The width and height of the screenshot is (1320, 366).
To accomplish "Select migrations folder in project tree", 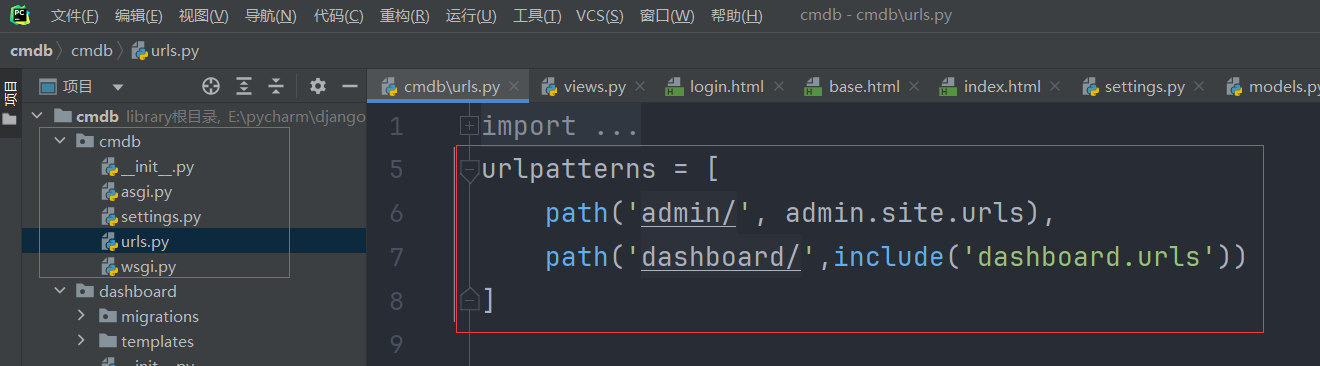I will (x=193, y=316).
